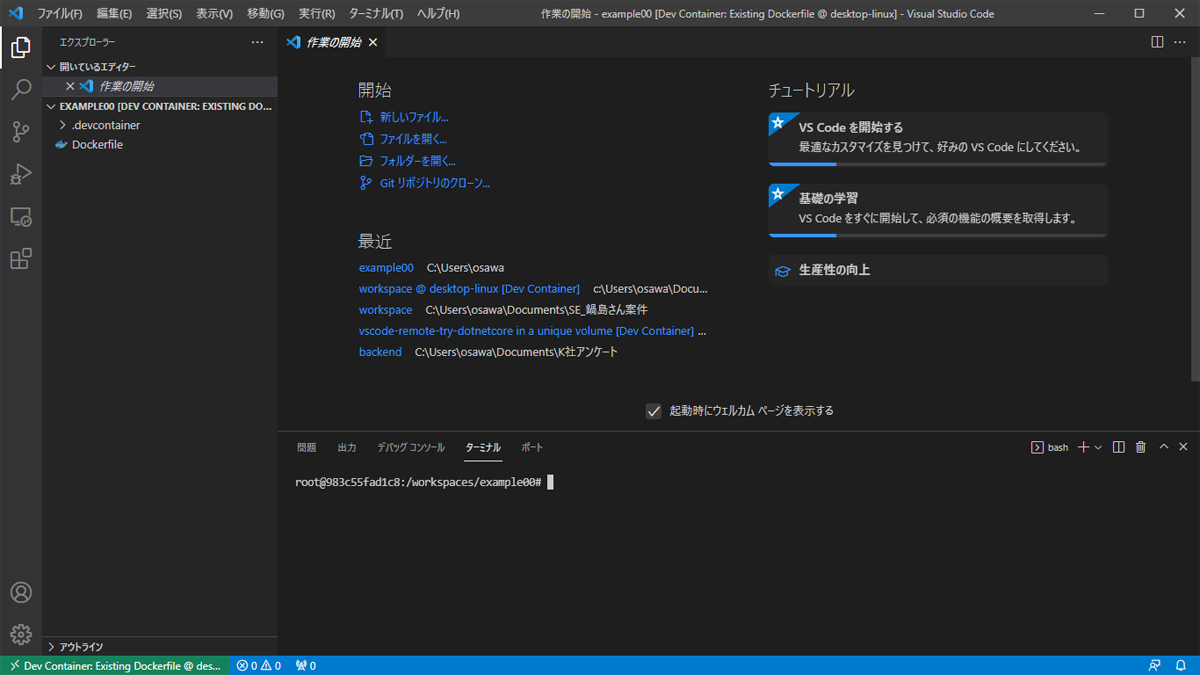Select the 作業の開始 editor tab

tap(331, 43)
